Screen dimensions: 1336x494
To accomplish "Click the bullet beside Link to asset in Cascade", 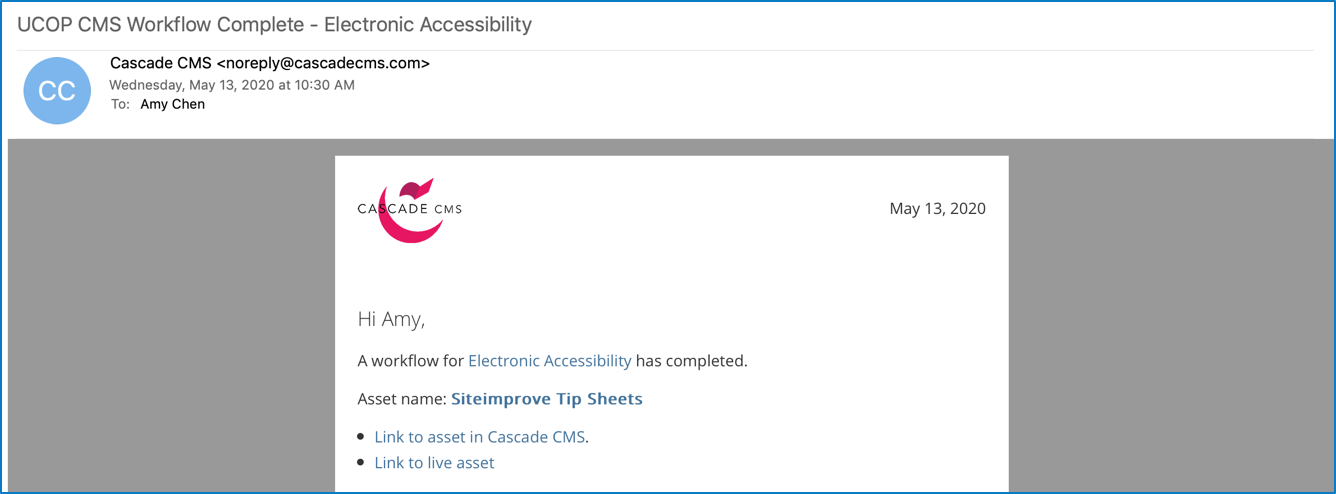I will [362, 437].
